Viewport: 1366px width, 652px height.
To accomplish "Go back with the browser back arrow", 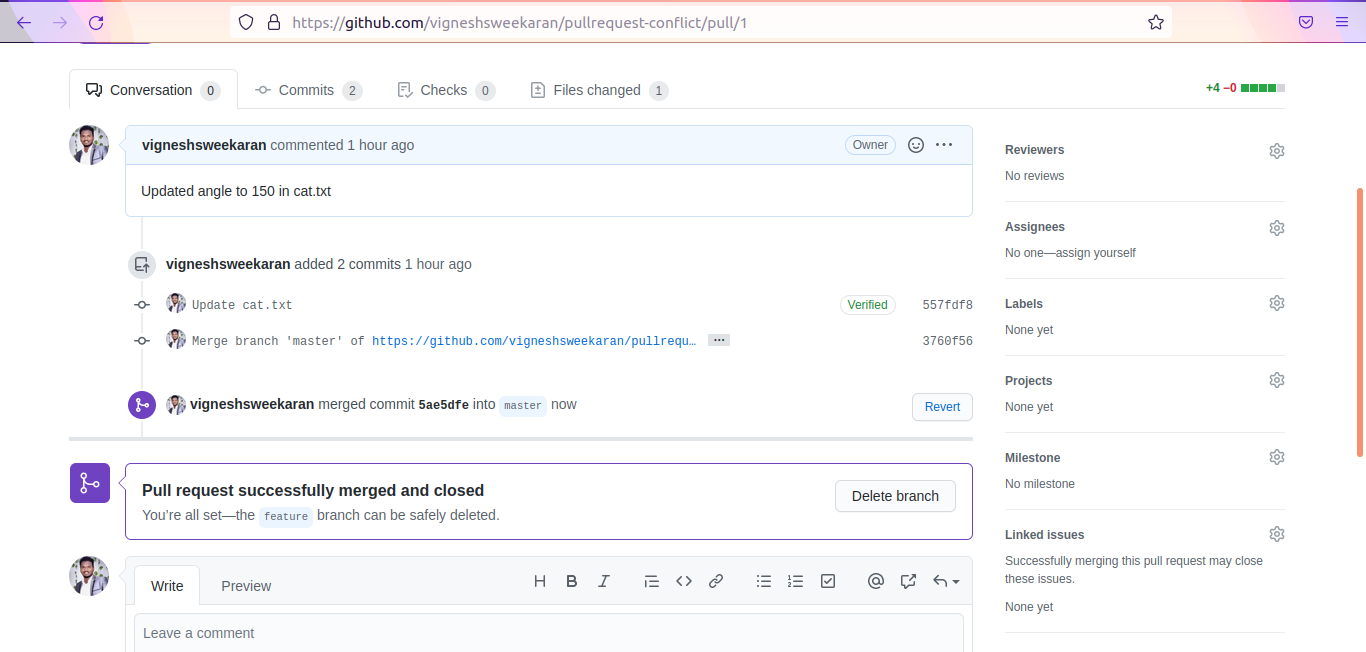I will click(x=24, y=22).
